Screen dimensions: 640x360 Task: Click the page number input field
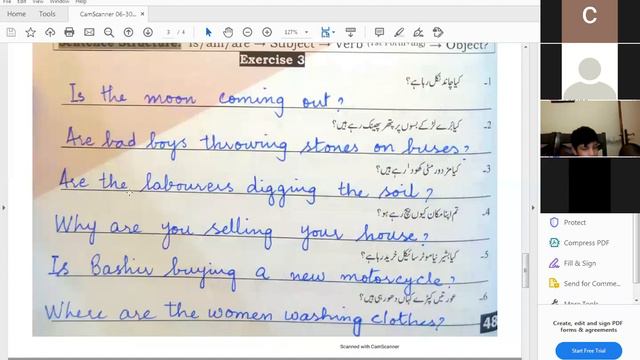click(x=169, y=32)
